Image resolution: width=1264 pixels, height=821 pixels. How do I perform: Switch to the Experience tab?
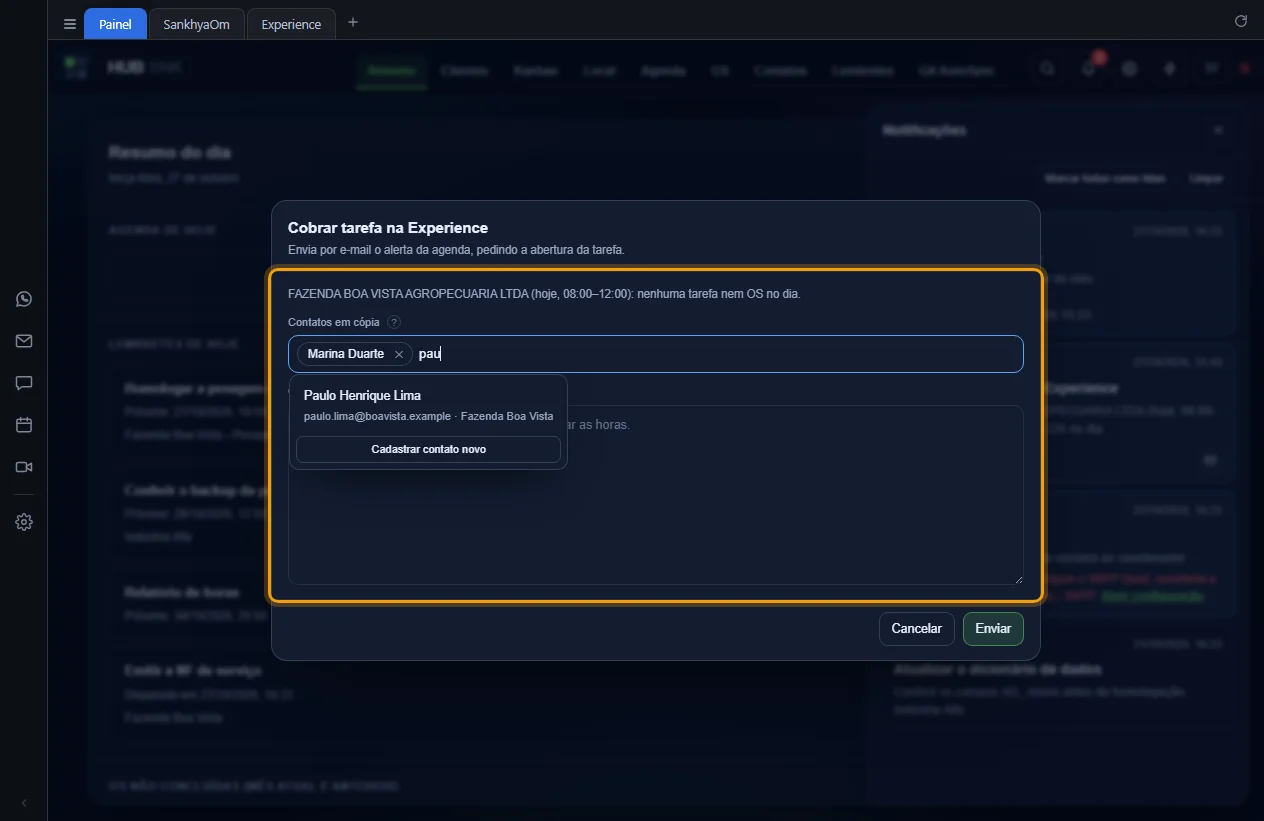click(291, 24)
